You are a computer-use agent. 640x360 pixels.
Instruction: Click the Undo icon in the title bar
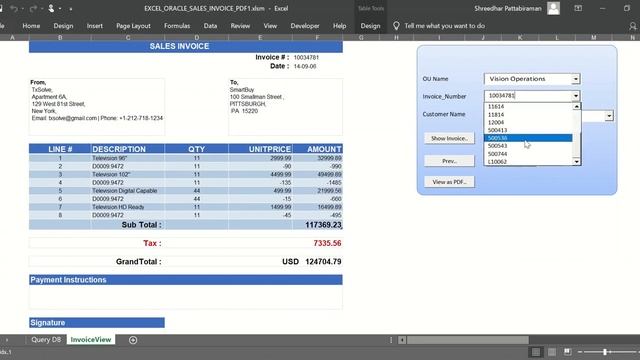tap(14, 9)
